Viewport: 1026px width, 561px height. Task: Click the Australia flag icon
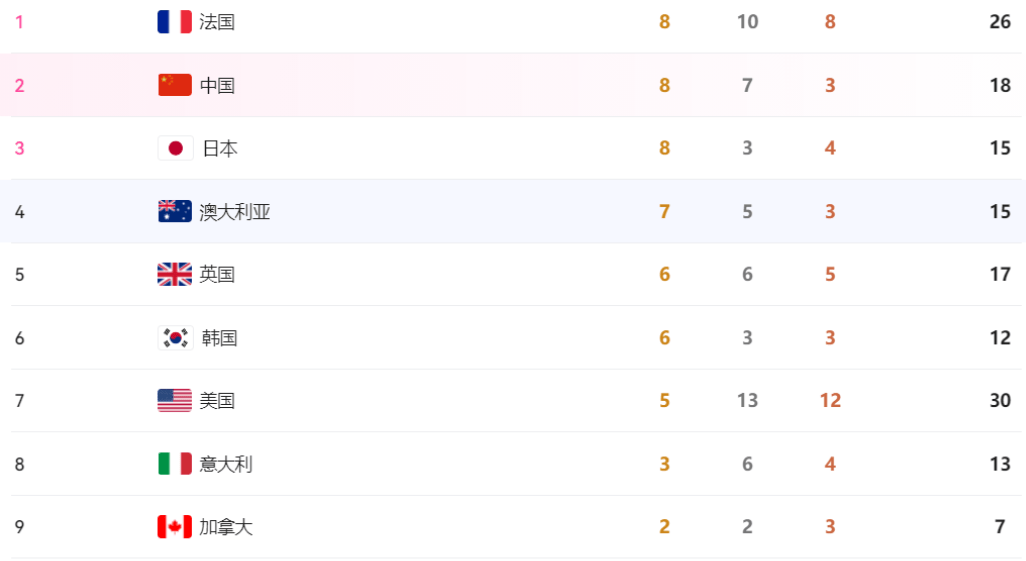175,211
